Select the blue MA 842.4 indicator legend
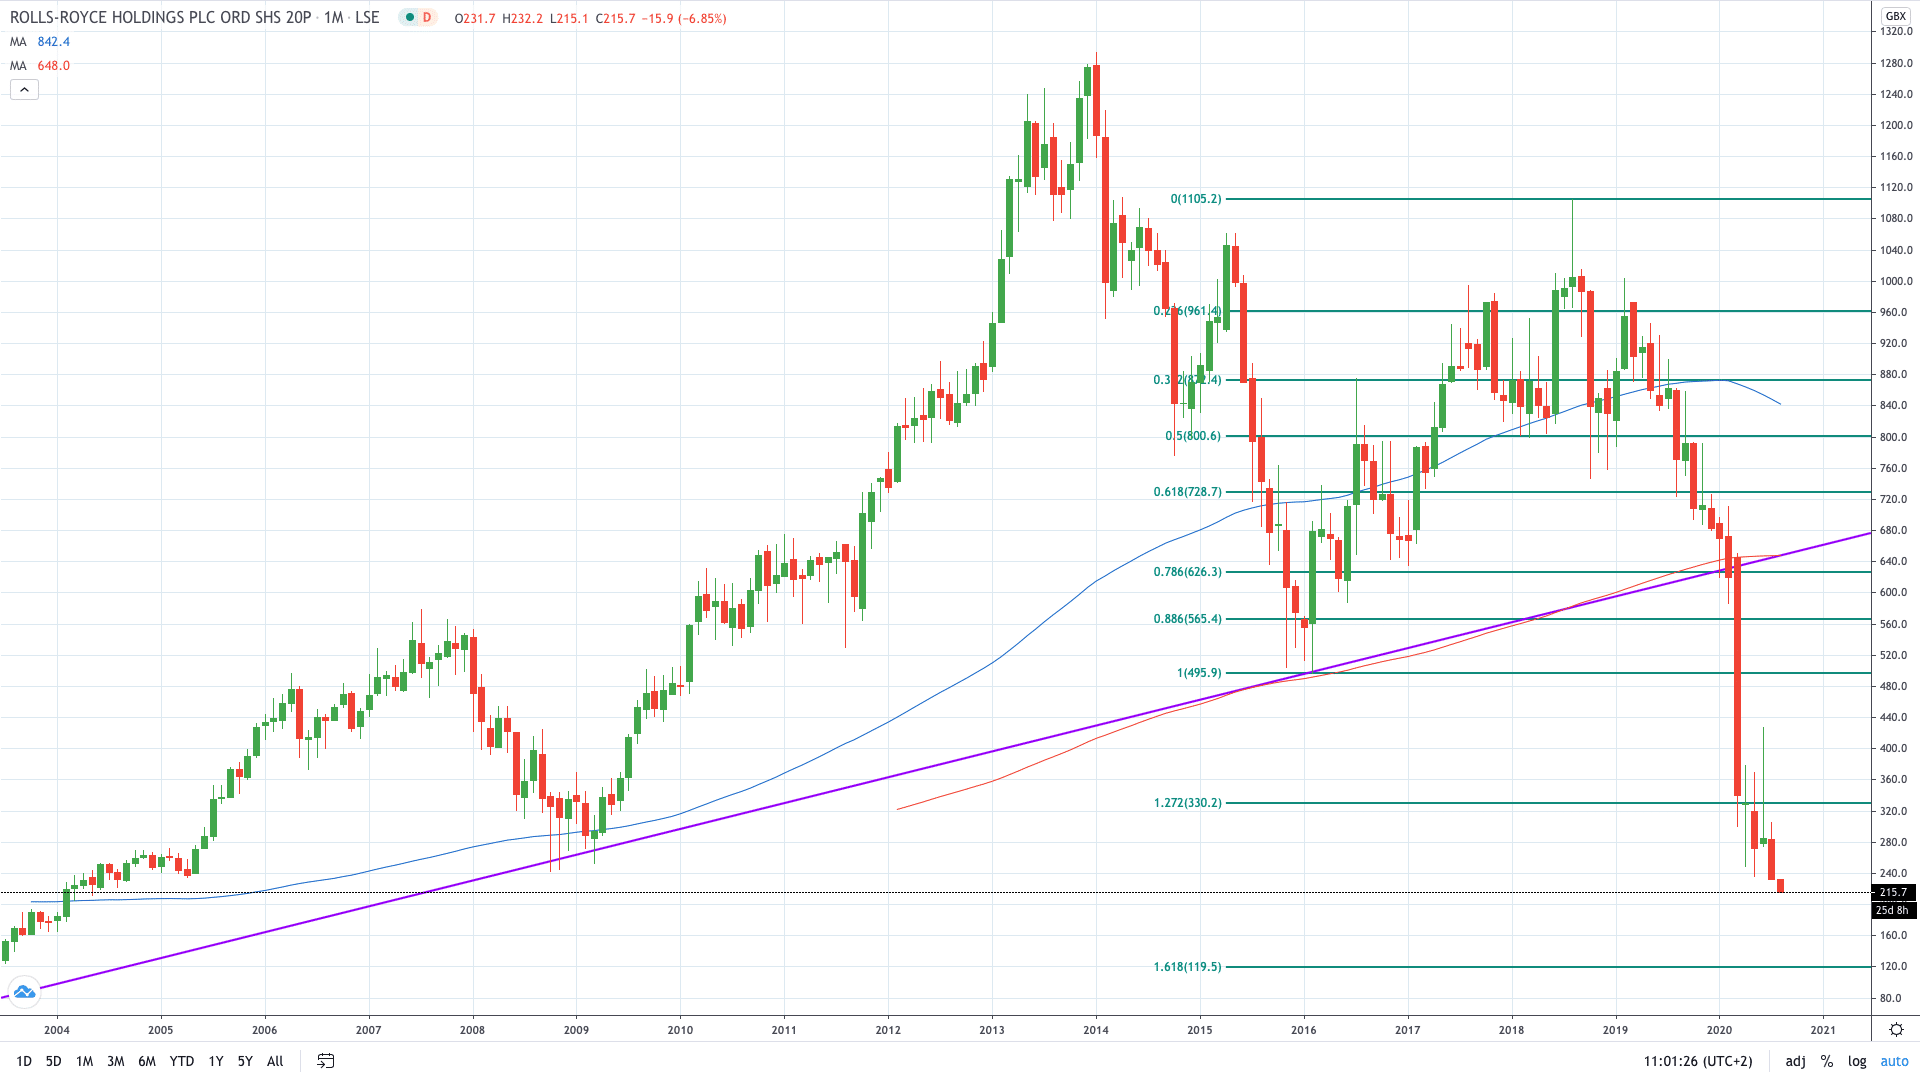This screenshot has height=1080, width=1920. click(40, 42)
